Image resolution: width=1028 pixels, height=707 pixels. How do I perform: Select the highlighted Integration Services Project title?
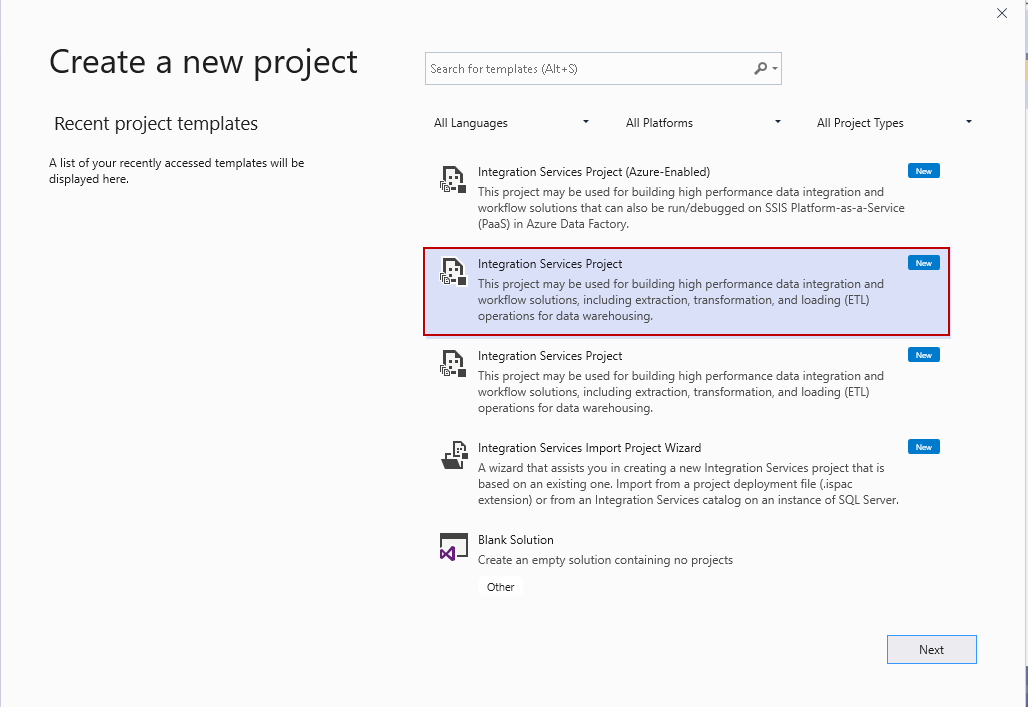pos(550,264)
